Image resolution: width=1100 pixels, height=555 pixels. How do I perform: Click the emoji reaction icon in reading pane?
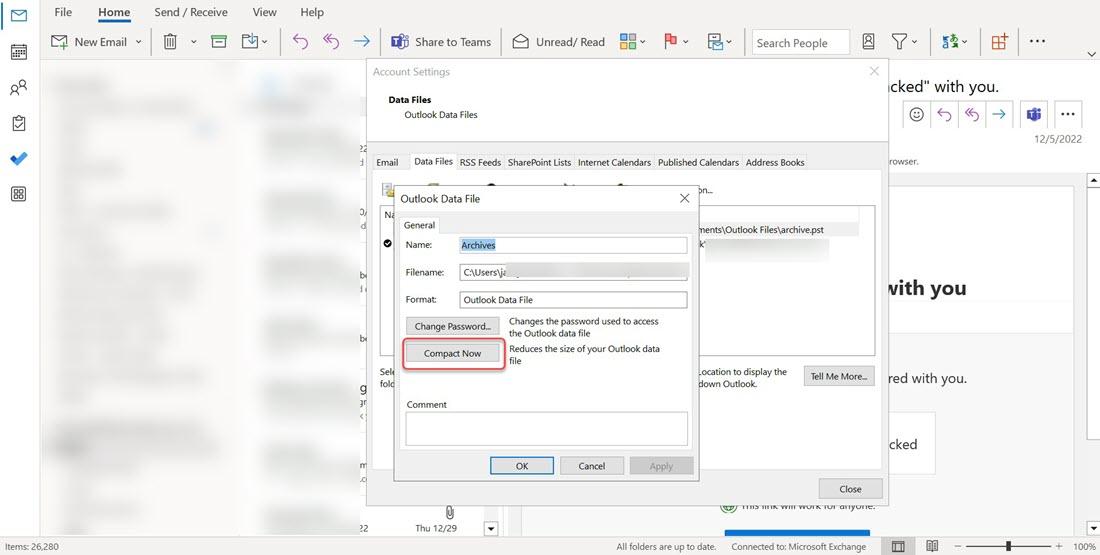(x=916, y=114)
